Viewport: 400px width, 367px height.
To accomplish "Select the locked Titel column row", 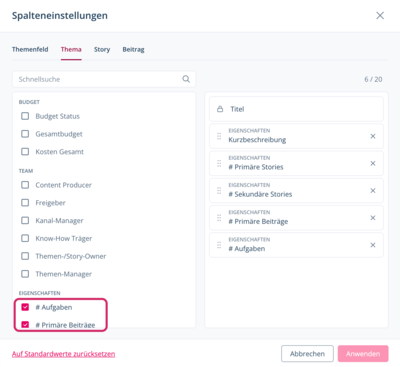I will click(296, 109).
